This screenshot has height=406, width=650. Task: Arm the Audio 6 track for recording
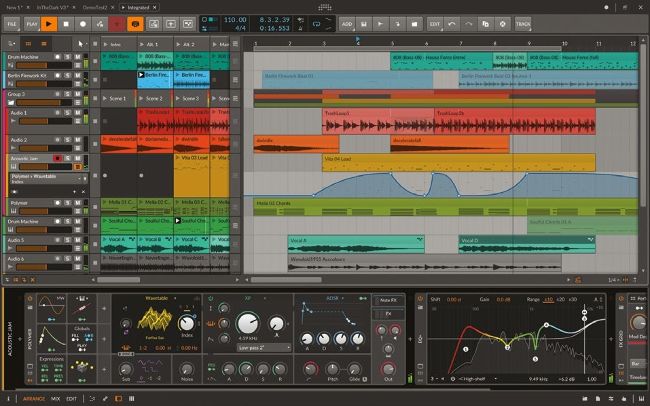click(58, 259)
